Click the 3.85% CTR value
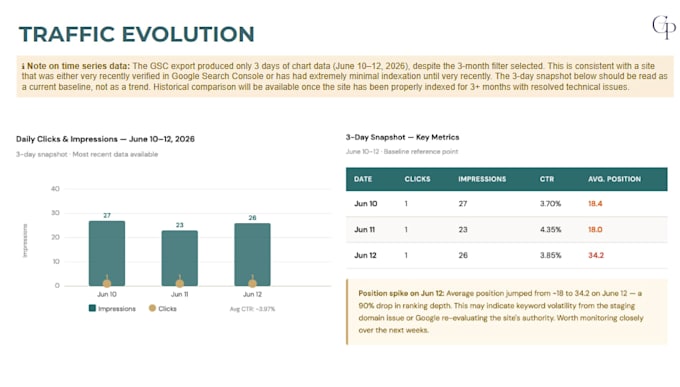 point(550,255)
